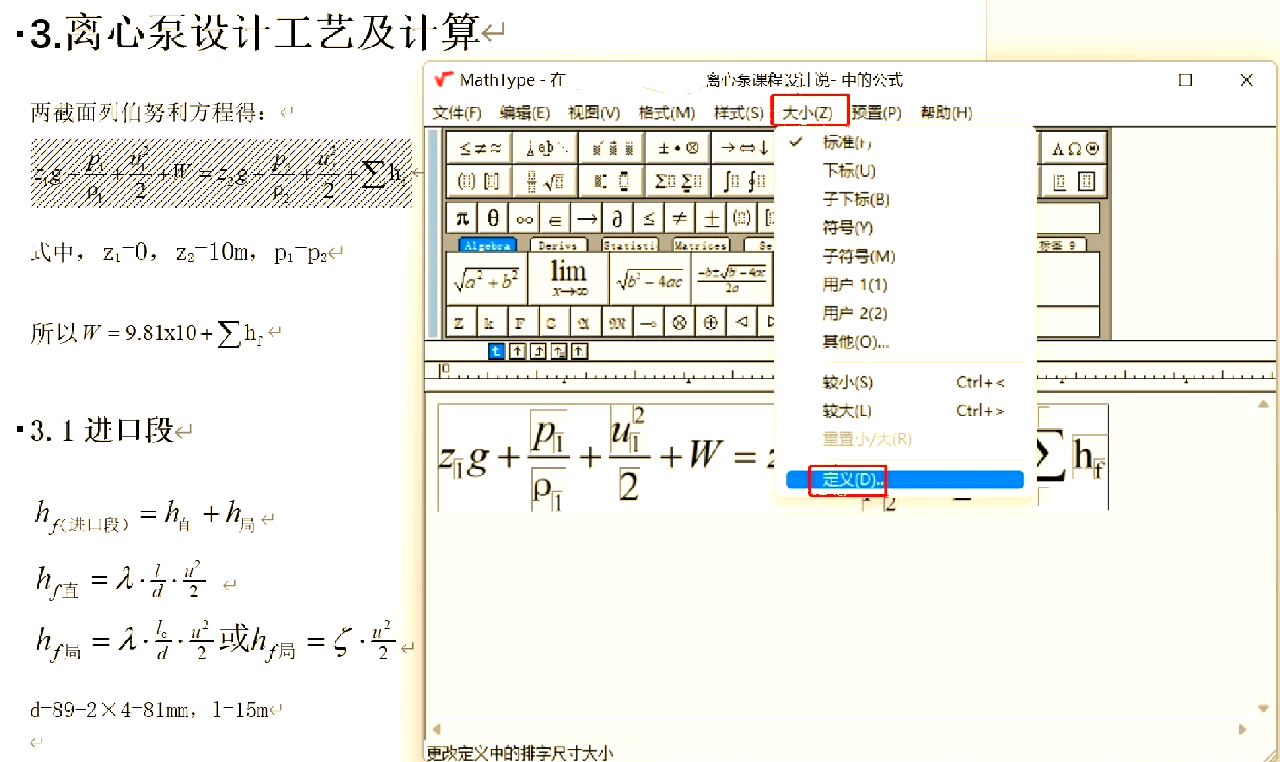Insert the circled plus symbol (⊕)
Viewport: 1280px width, 762px height.
tap(710, 323)
